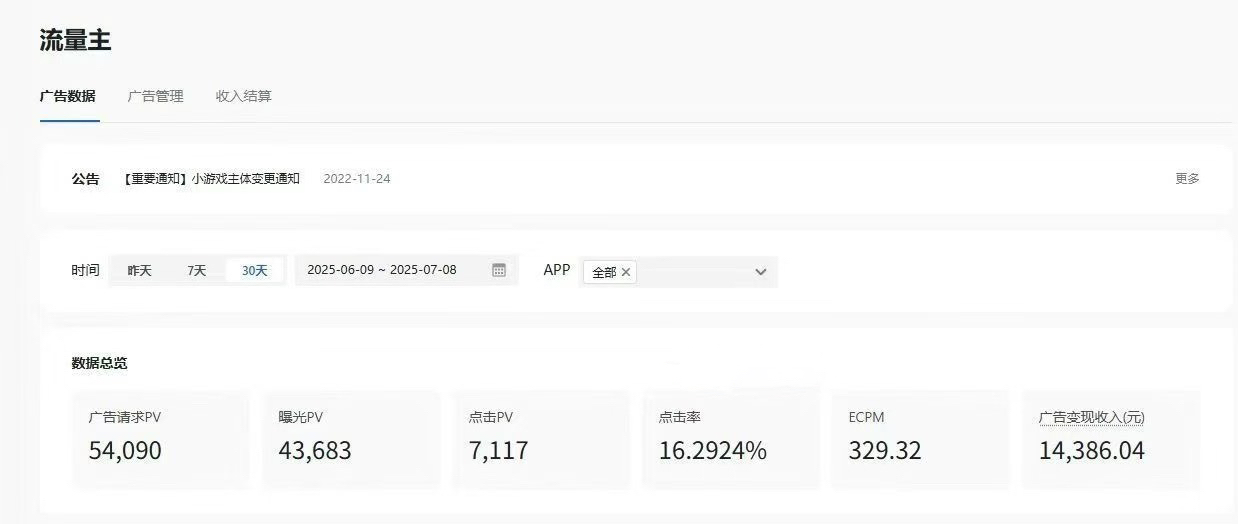
Task: Click the 点击PV value 7,117
Action: point(498,451)
